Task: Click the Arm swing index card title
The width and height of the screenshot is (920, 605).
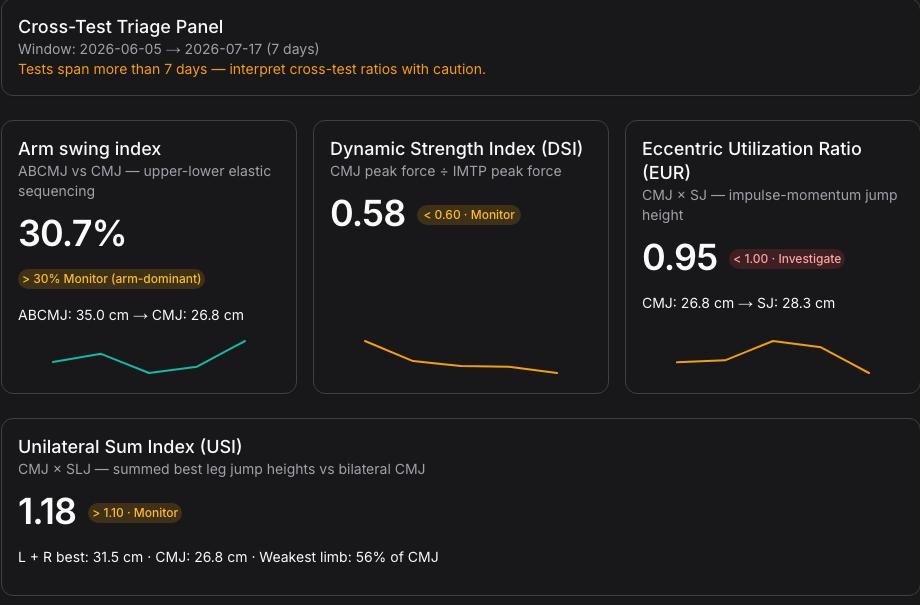Action: (89, 149)
